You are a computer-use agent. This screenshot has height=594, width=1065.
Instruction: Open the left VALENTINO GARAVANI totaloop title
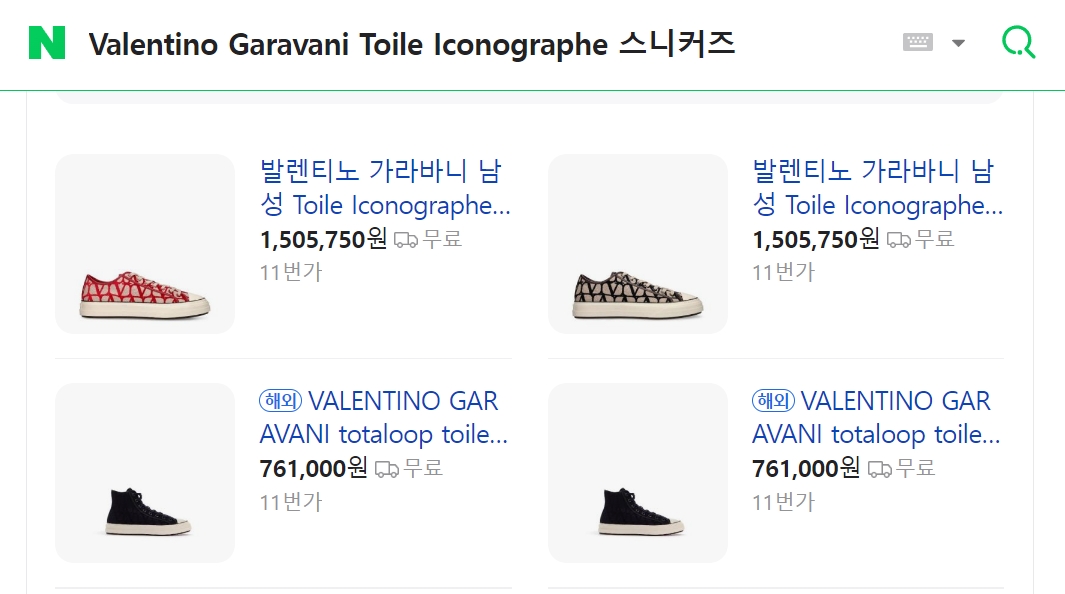pos(385,418)
